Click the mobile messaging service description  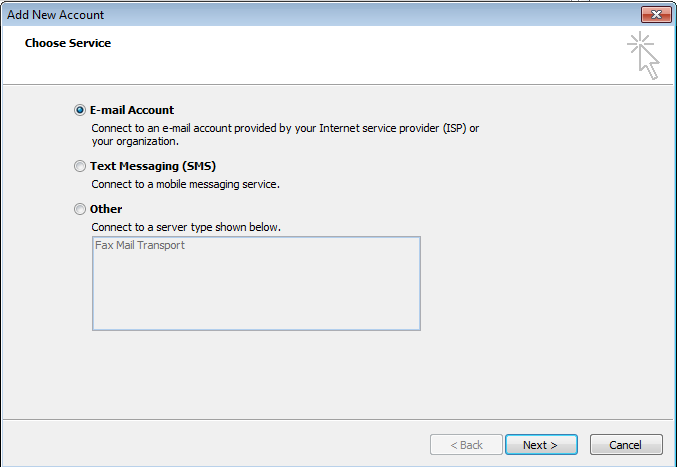click(x=185, y=184)
